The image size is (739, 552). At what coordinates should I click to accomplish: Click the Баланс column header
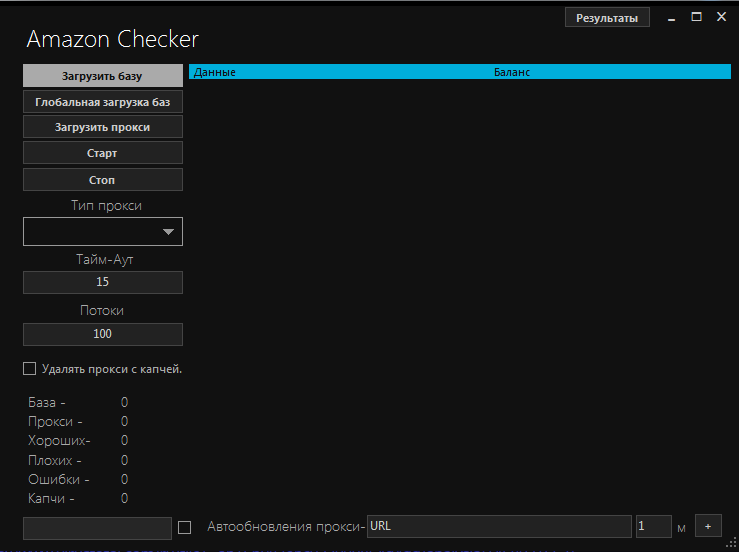pos(512,72)
